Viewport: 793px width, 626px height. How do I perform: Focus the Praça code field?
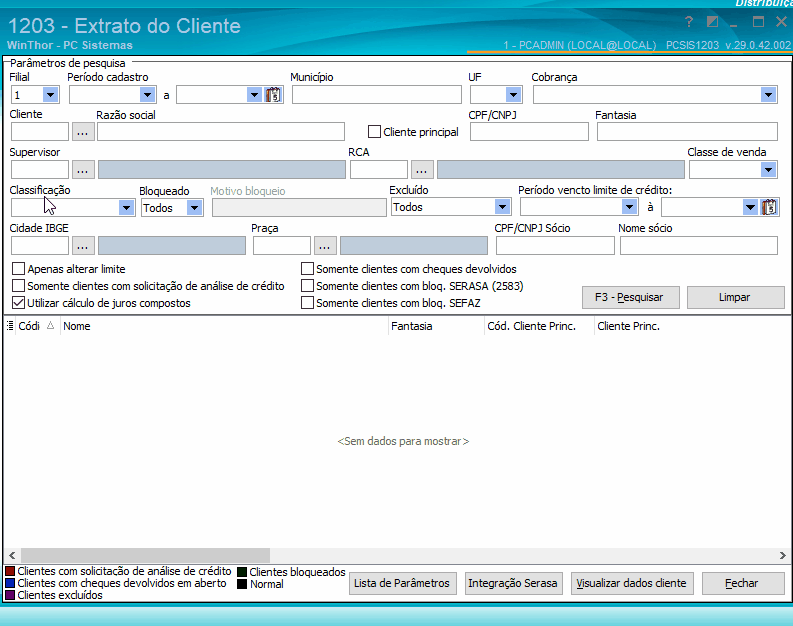pos(282,246)
